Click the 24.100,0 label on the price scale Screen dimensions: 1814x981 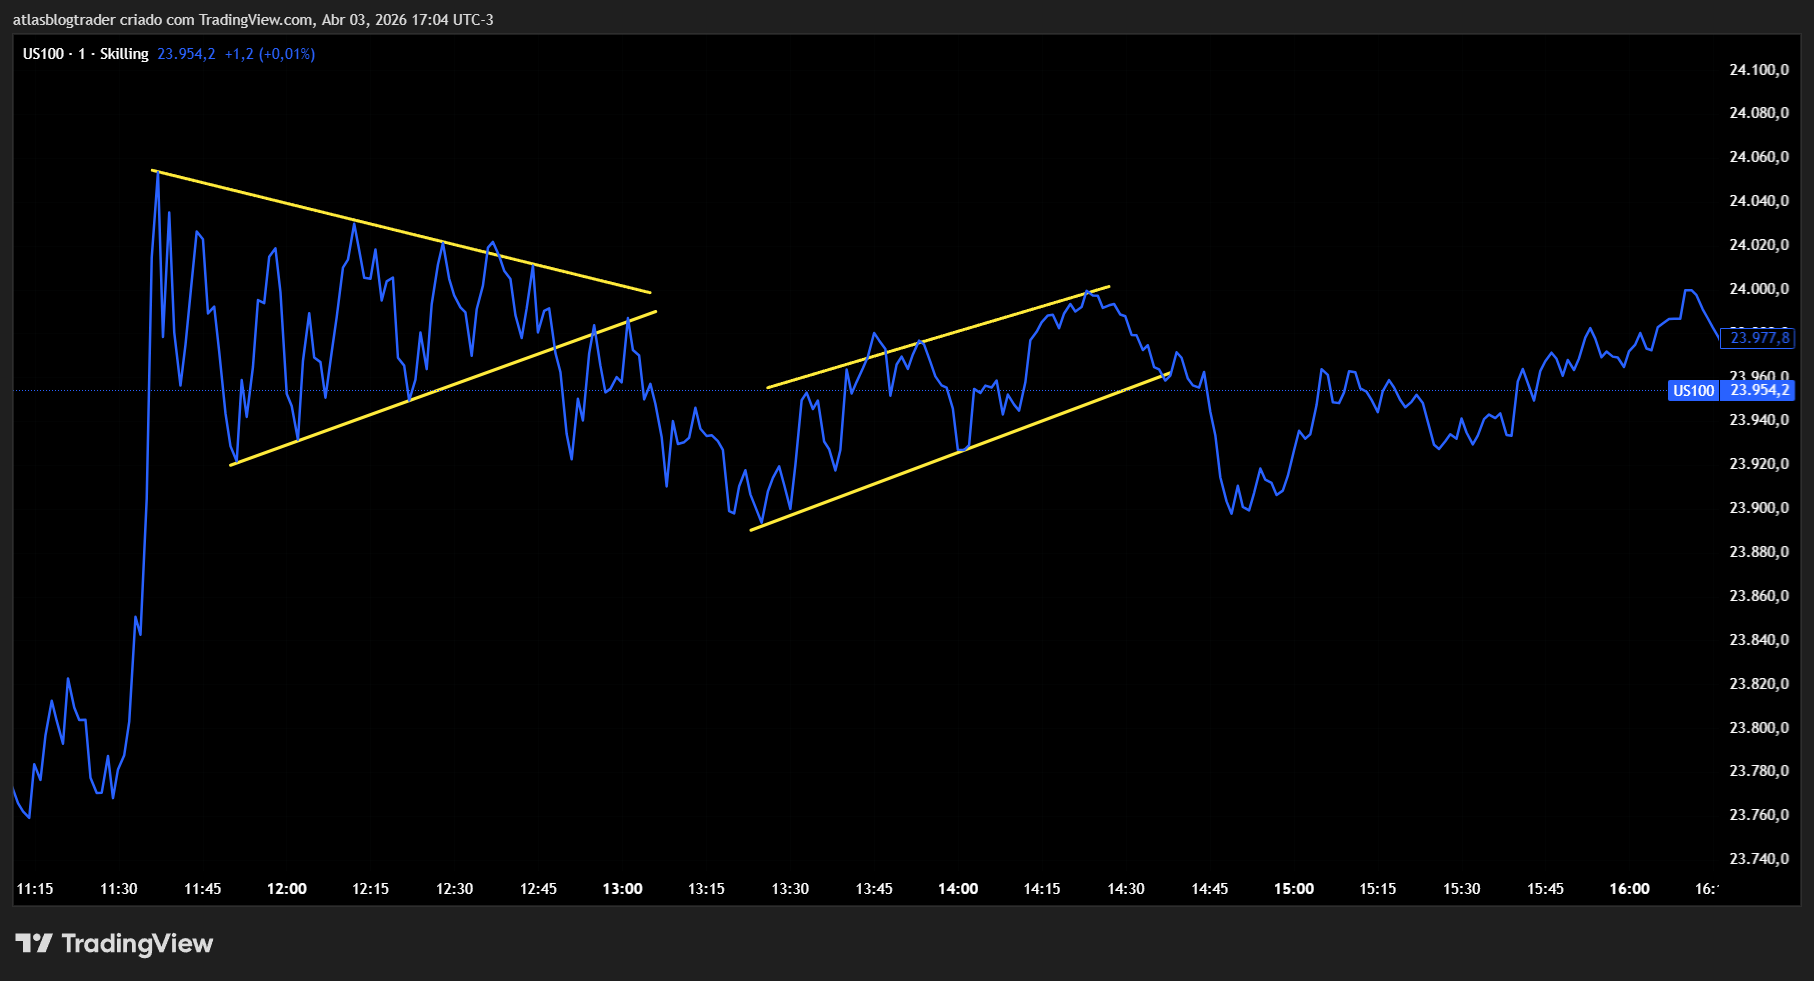pos(1758,70)
